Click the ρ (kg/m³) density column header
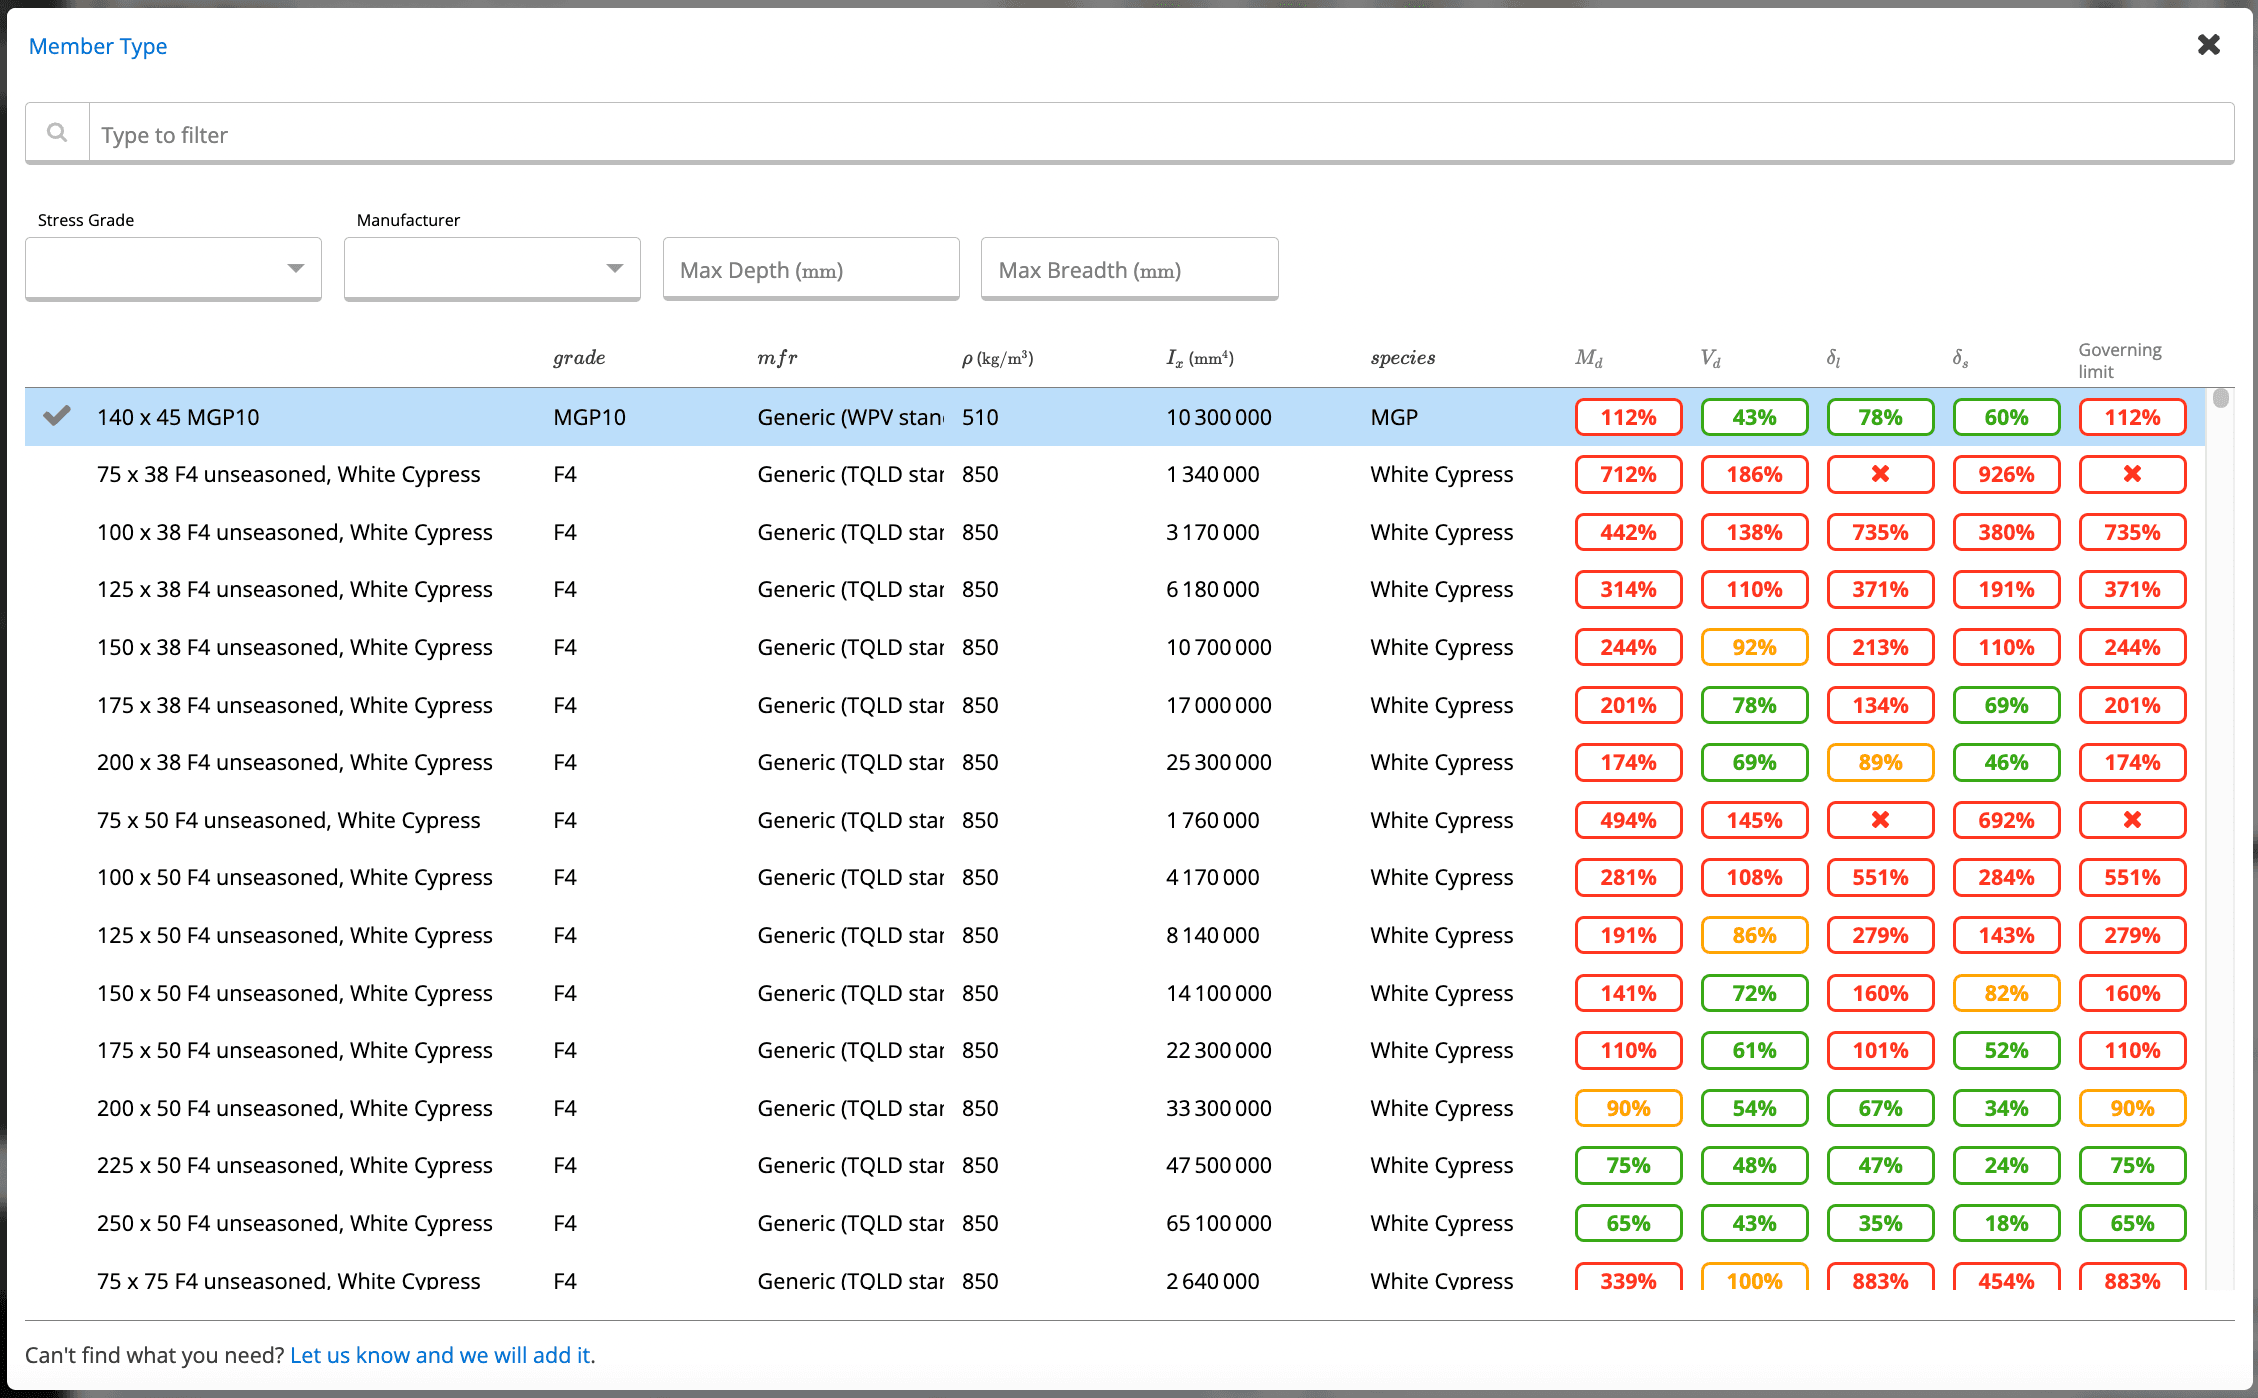This screenshot has width=2258, height=1398. pyautogui.click(x=997, y=358)
